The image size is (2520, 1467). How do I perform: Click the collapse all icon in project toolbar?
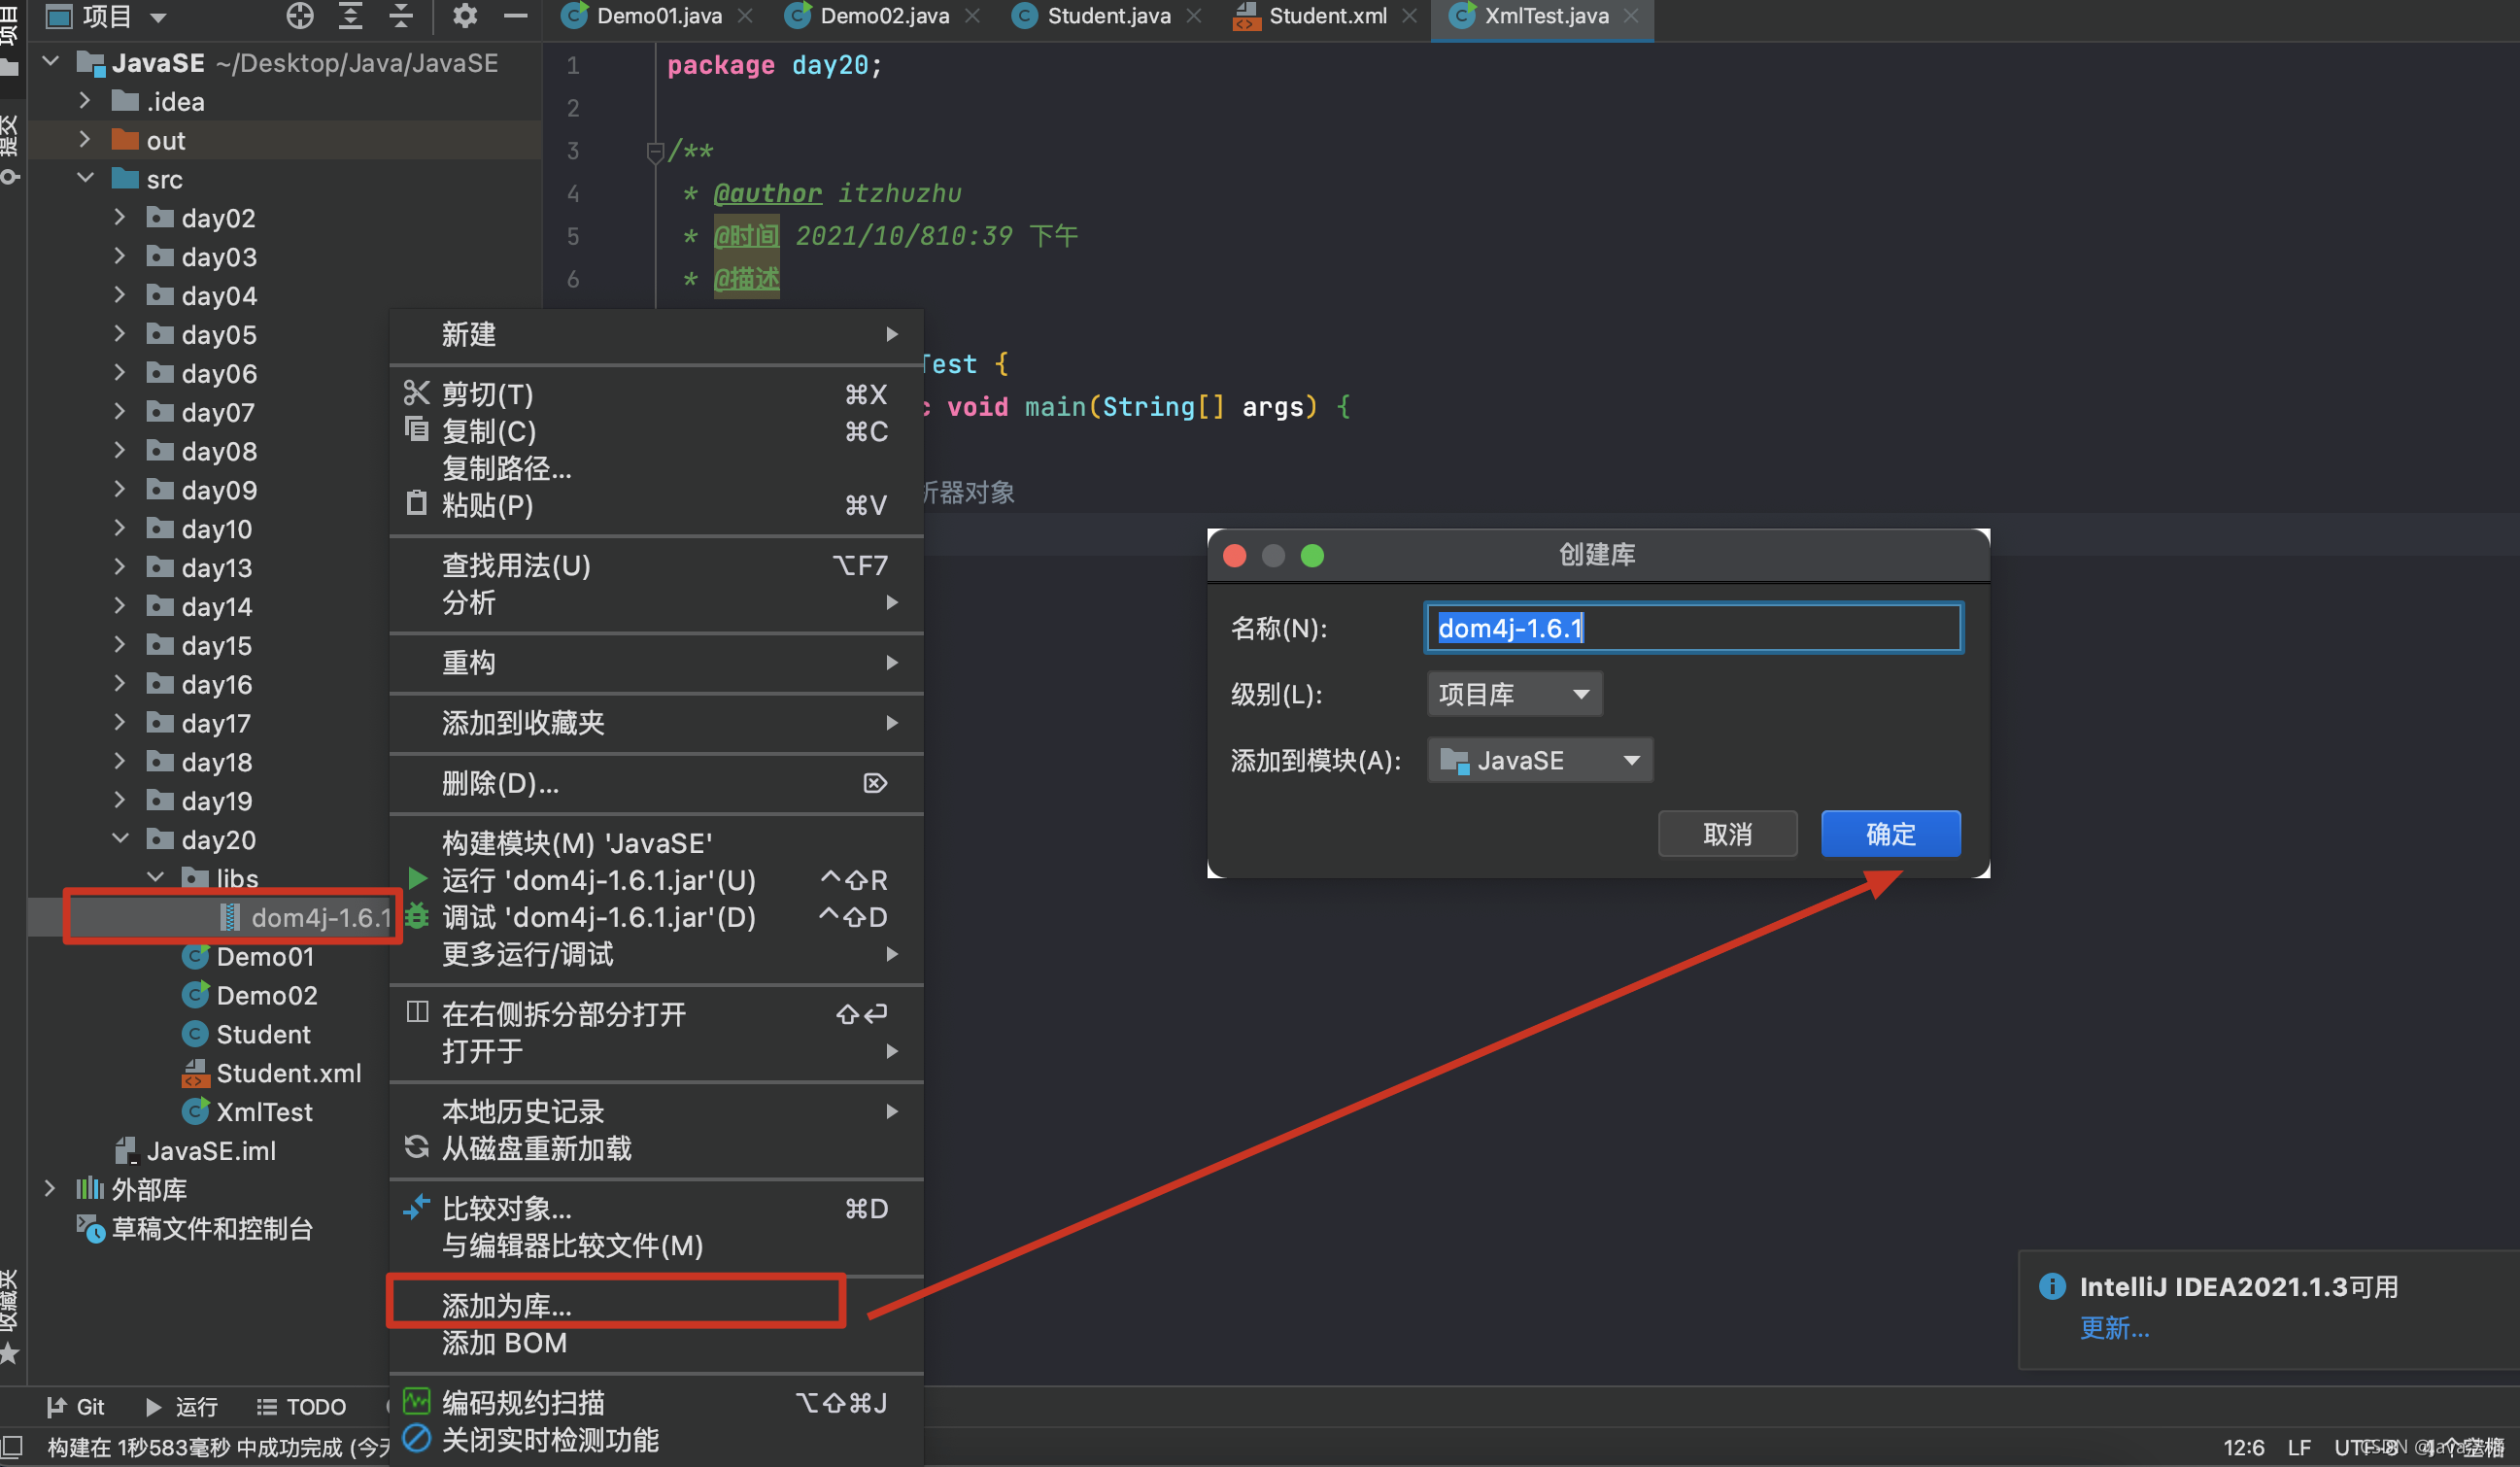point(401,15)
